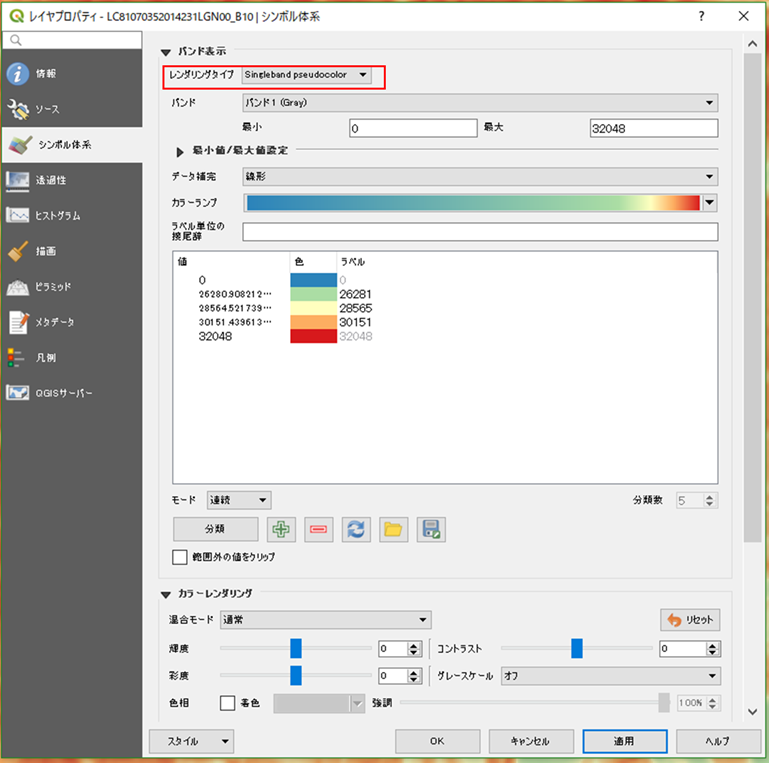Toggle 範囲外の値をクリップ checkbox
The height and width of the screenshot is (763, 769).
point(179,557)
